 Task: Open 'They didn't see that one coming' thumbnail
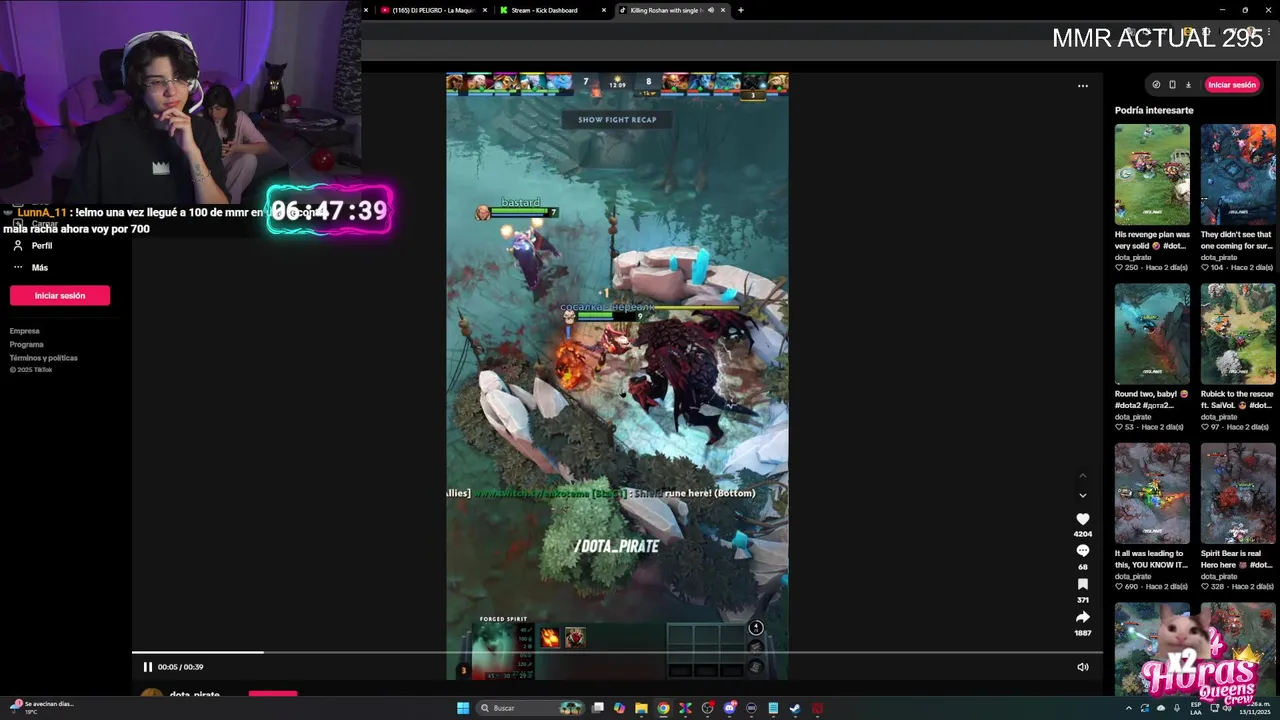[x=1238, y=174]
